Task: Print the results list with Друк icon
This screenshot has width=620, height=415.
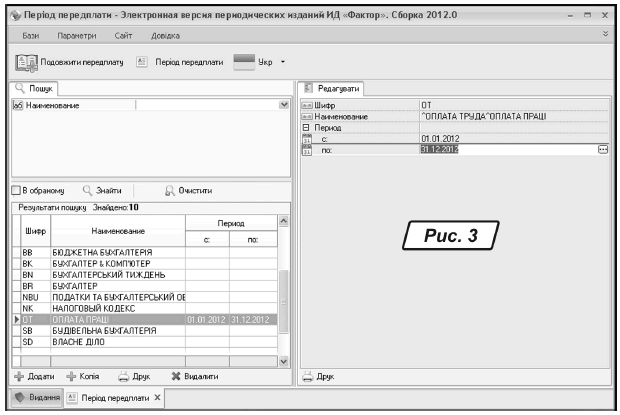Action: tap(124, 376)
